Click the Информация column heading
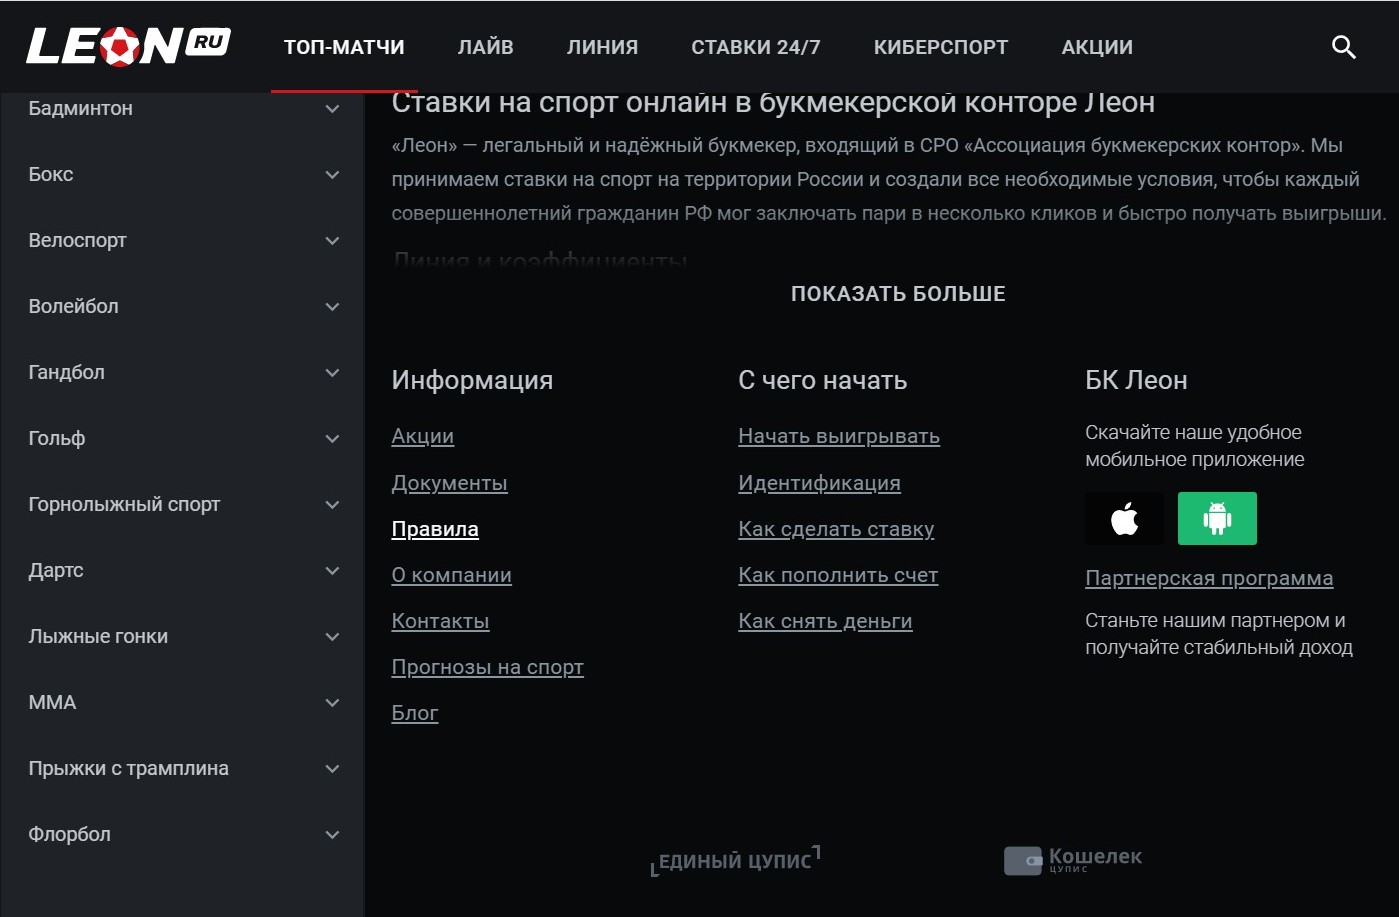The width and height of the screenshot is (1399, 917). pos(472,380)
